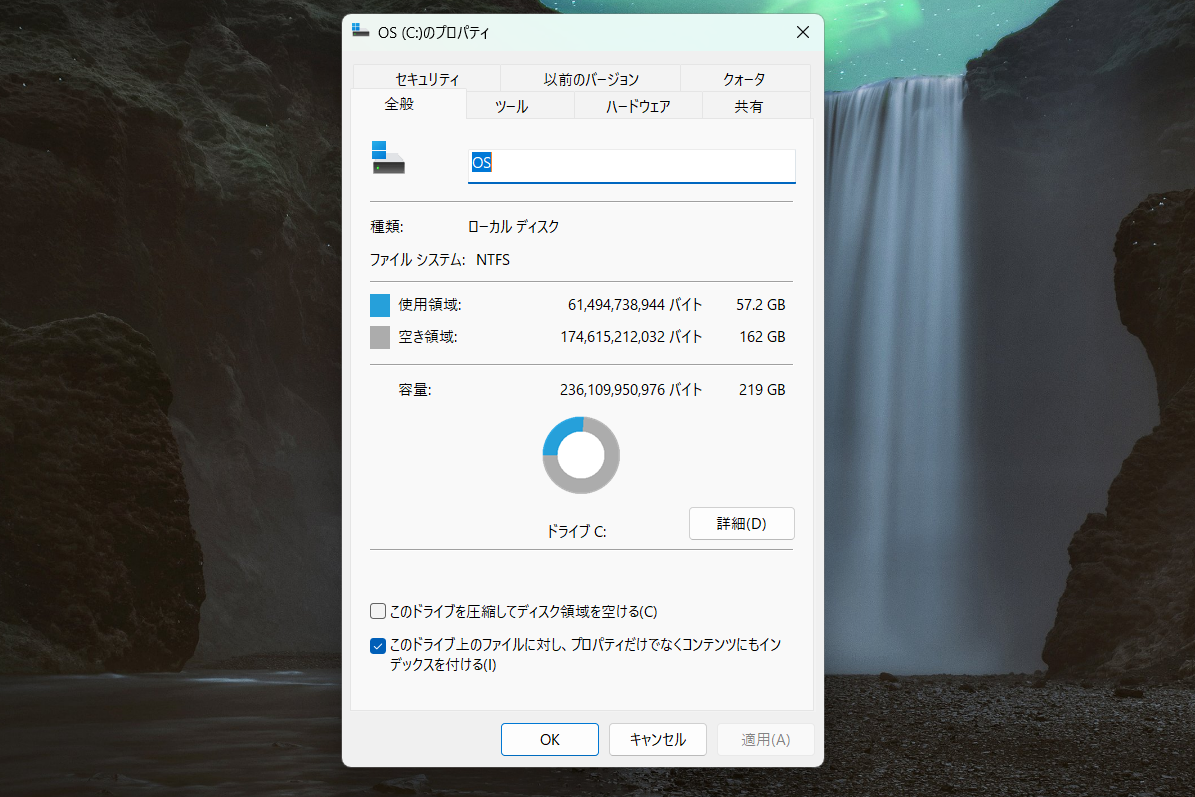
Task: Click the ローカル ディスク type value
Action: tap(514, 226)
